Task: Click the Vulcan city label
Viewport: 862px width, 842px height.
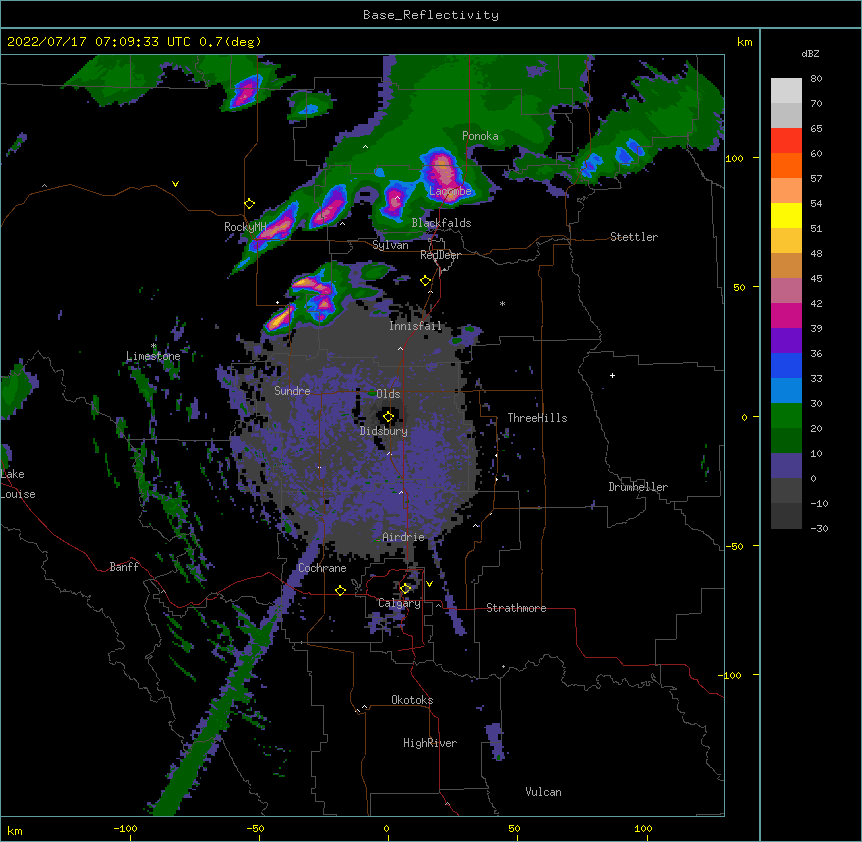Action: 543,792
